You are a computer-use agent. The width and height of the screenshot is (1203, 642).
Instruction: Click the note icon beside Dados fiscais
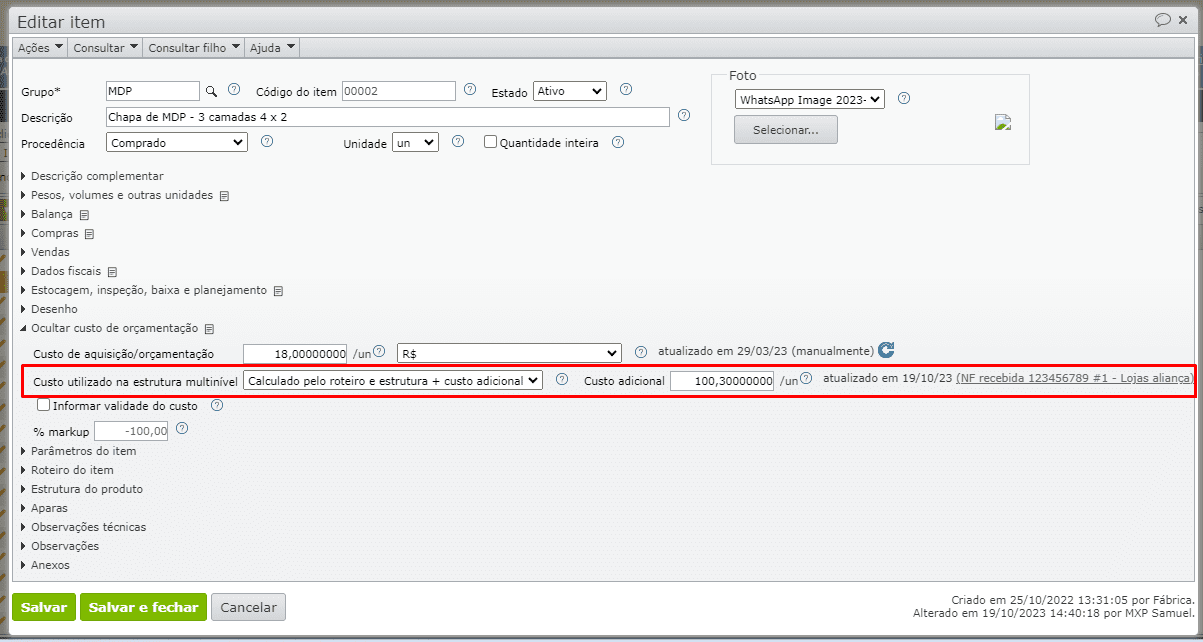[112, 272]
